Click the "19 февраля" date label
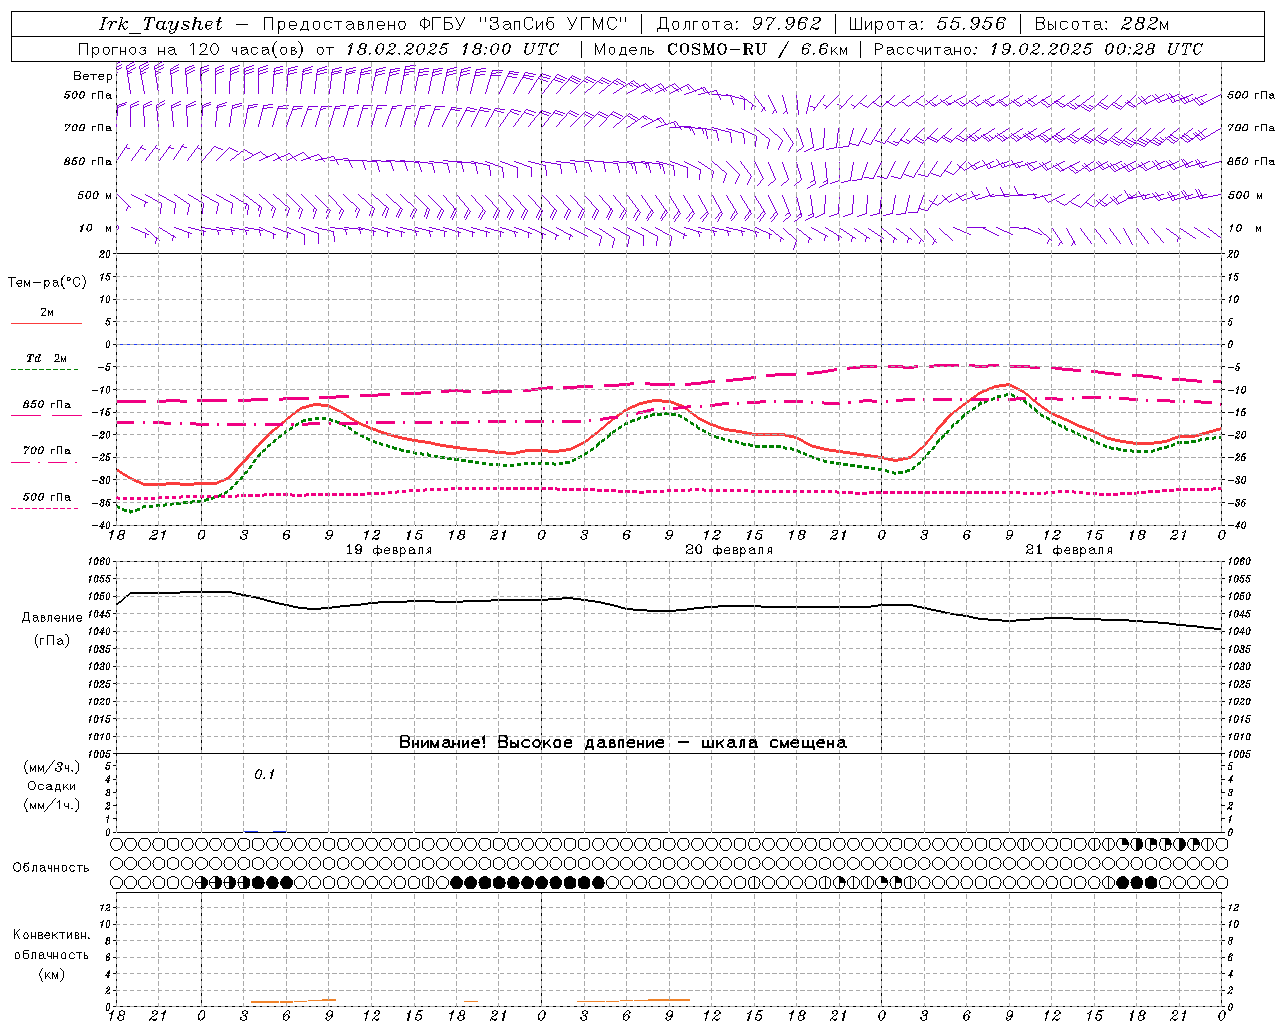 (389, 550)
